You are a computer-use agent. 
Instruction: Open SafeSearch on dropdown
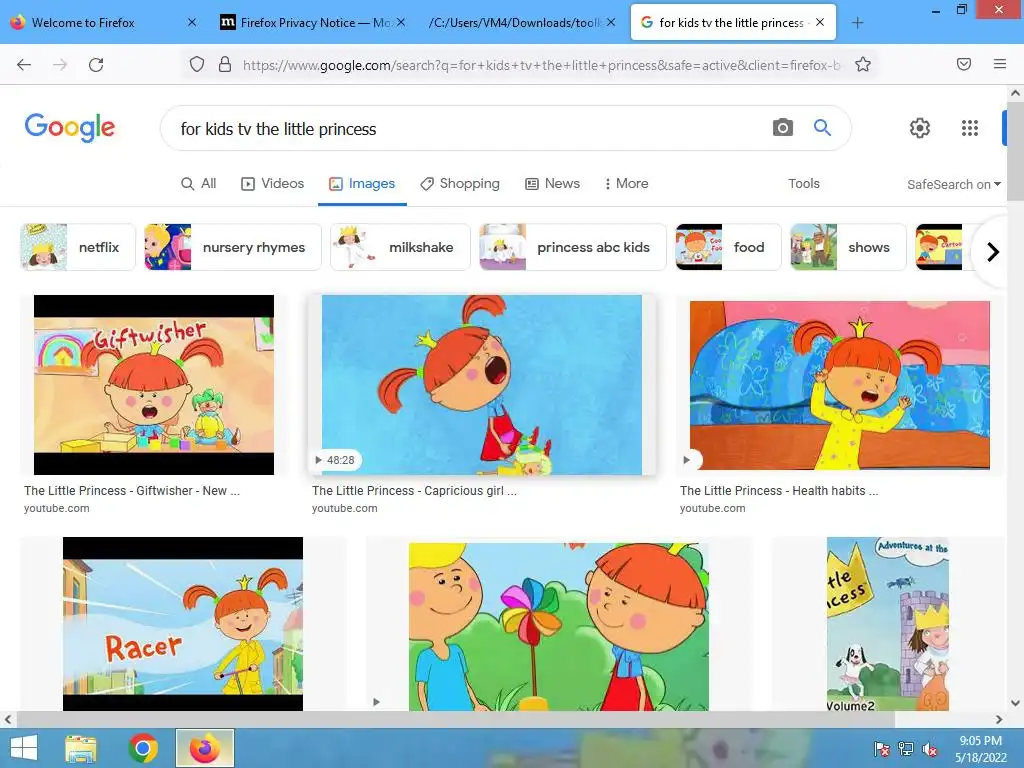953,184
